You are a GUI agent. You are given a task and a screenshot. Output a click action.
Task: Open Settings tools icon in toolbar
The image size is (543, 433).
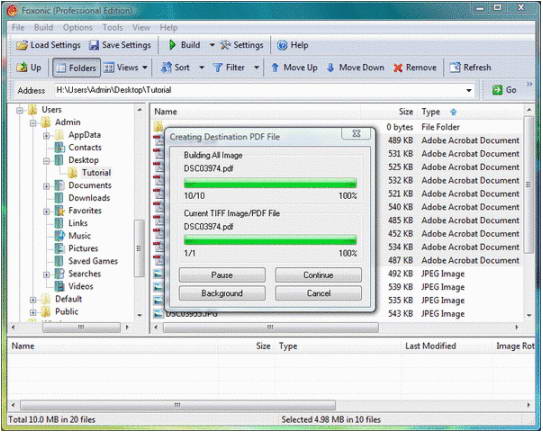click(225, 45)
